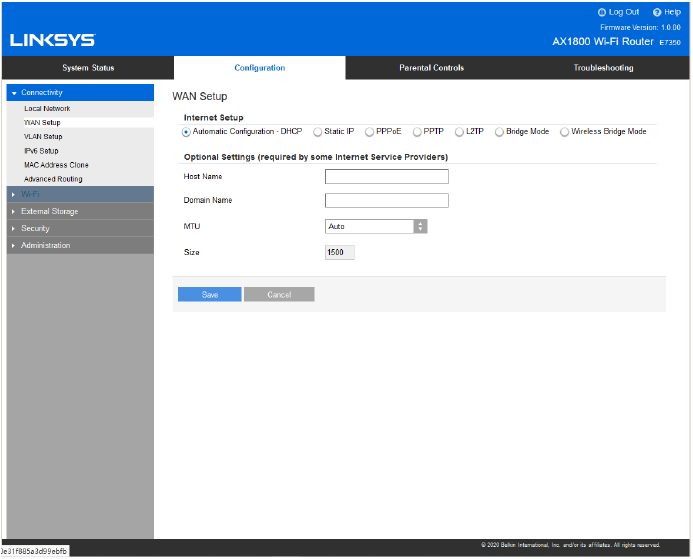
Task: Open the MTU Auto dropdown
Action: 376,226
